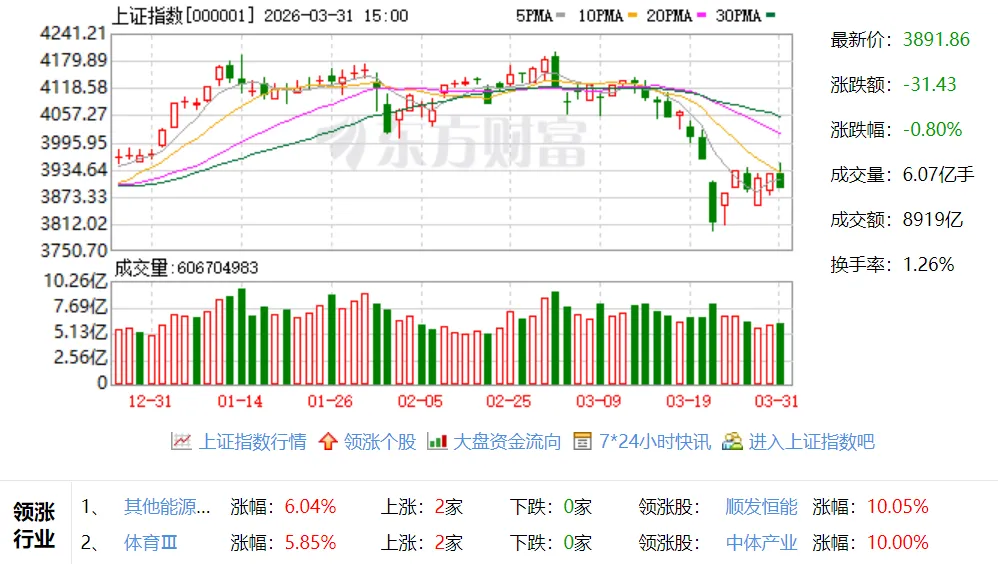998x565 pixels.
Task: Click the 02-05 date axis label
Action: (420, 401)
